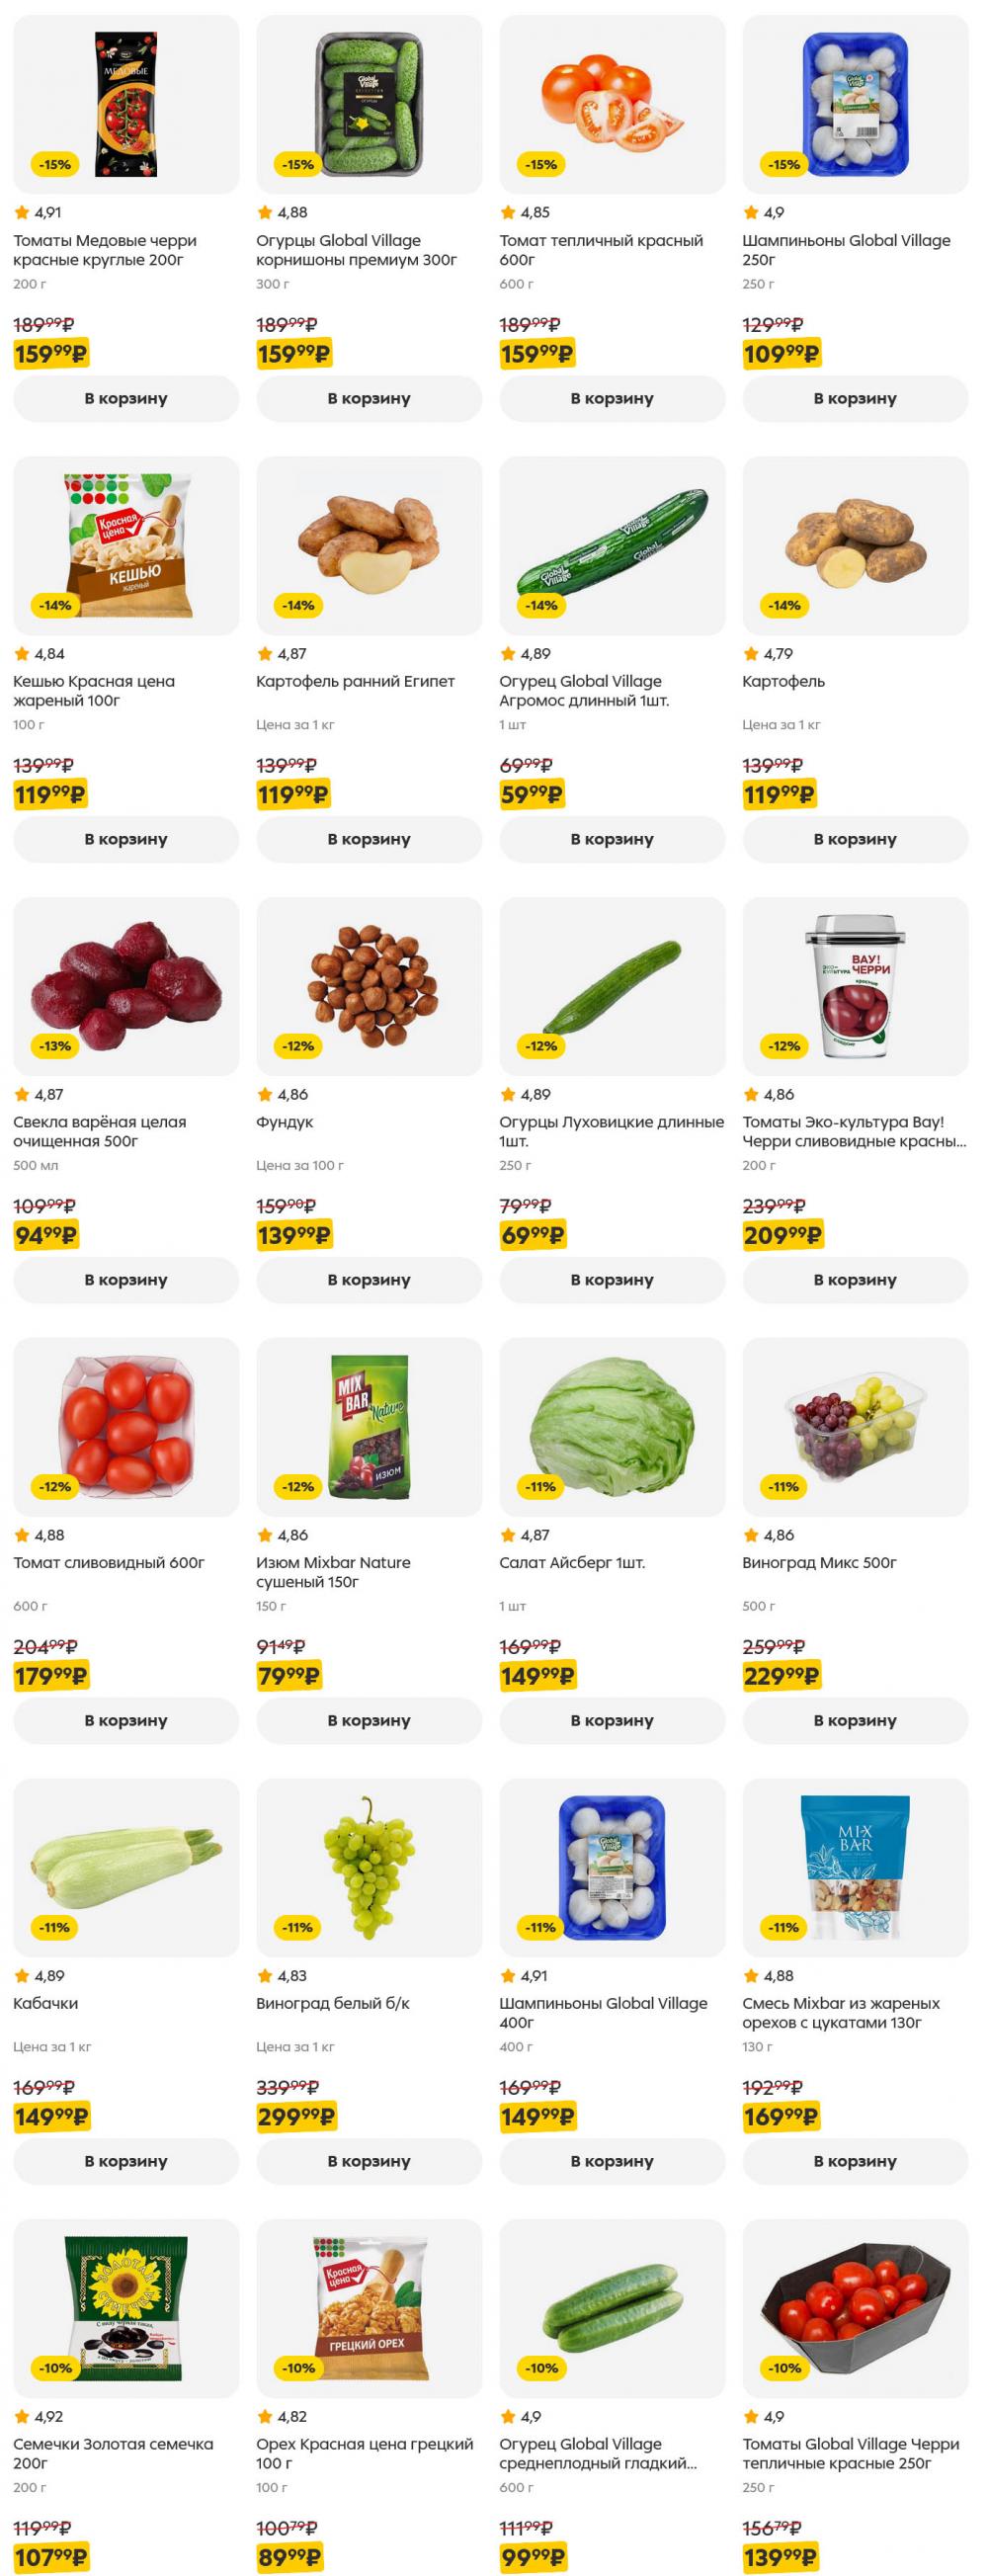Open Смесь Mixbar из жареных орехов link
Image resolution: width=988 pixels, height=2576 pixels.
[x=841, y=2013]
